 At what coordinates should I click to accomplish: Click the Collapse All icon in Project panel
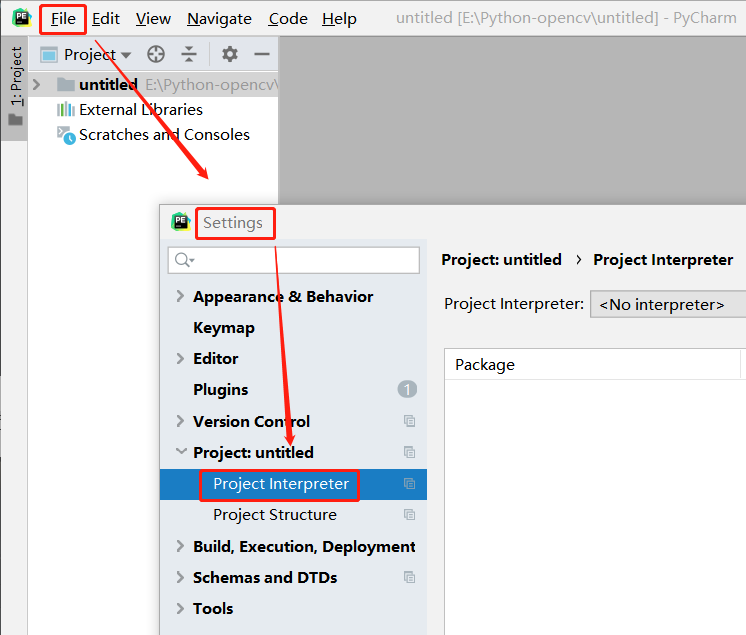(x=189, y=55)
